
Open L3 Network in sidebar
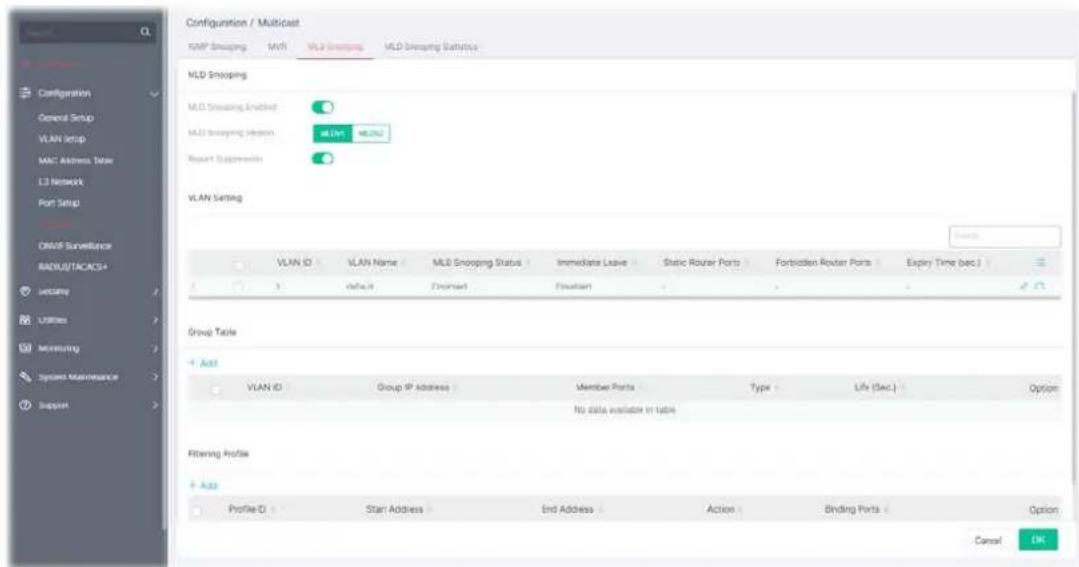(61, 182)
